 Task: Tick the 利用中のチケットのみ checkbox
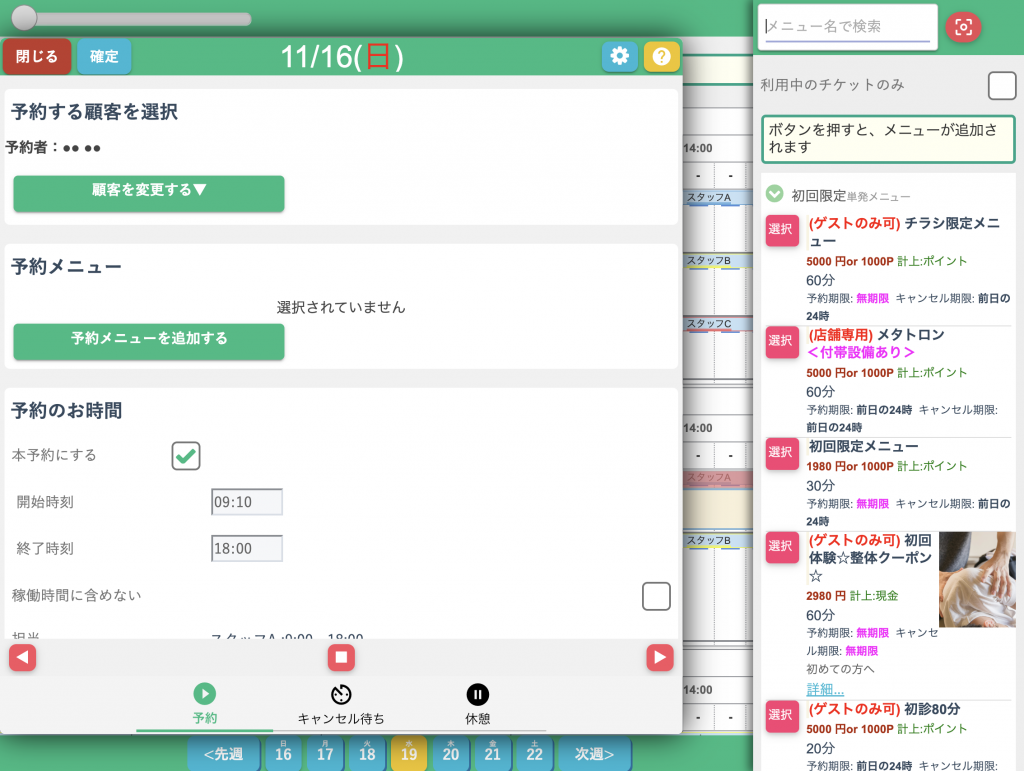pos(1001,86)
